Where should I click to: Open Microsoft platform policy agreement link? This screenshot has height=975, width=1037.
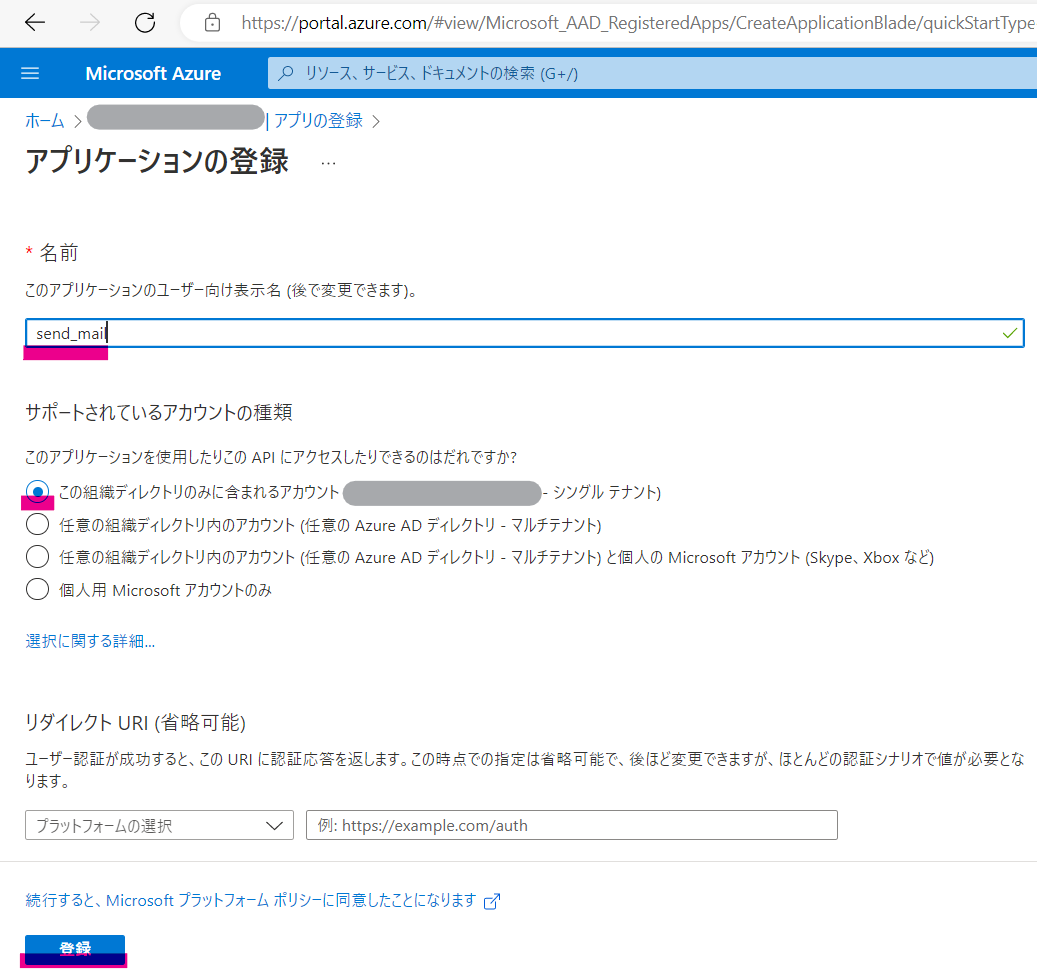(251, 900)
